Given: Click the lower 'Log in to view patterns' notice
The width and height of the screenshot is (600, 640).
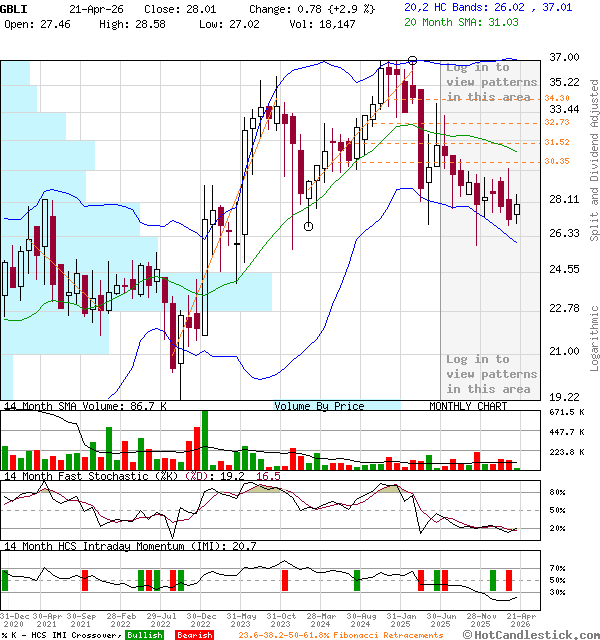Looking at the screenshot, I should 490,374.
